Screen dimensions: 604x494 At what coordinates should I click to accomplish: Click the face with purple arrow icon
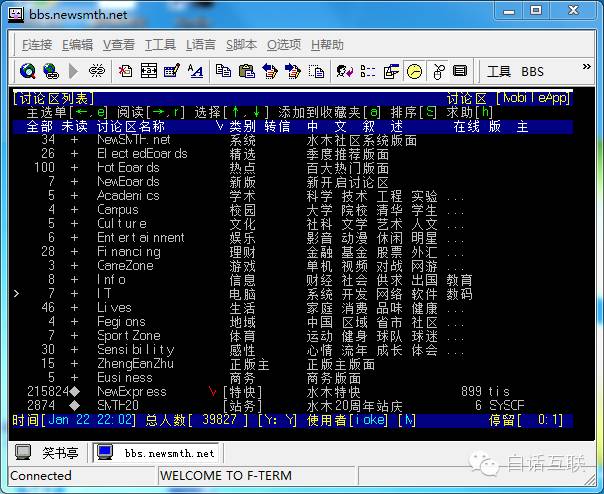345,71
